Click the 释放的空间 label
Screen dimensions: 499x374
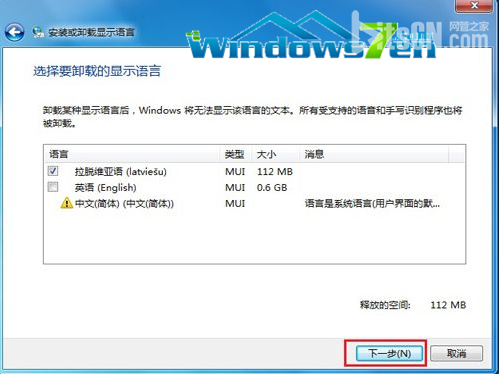tap(385, 305)
